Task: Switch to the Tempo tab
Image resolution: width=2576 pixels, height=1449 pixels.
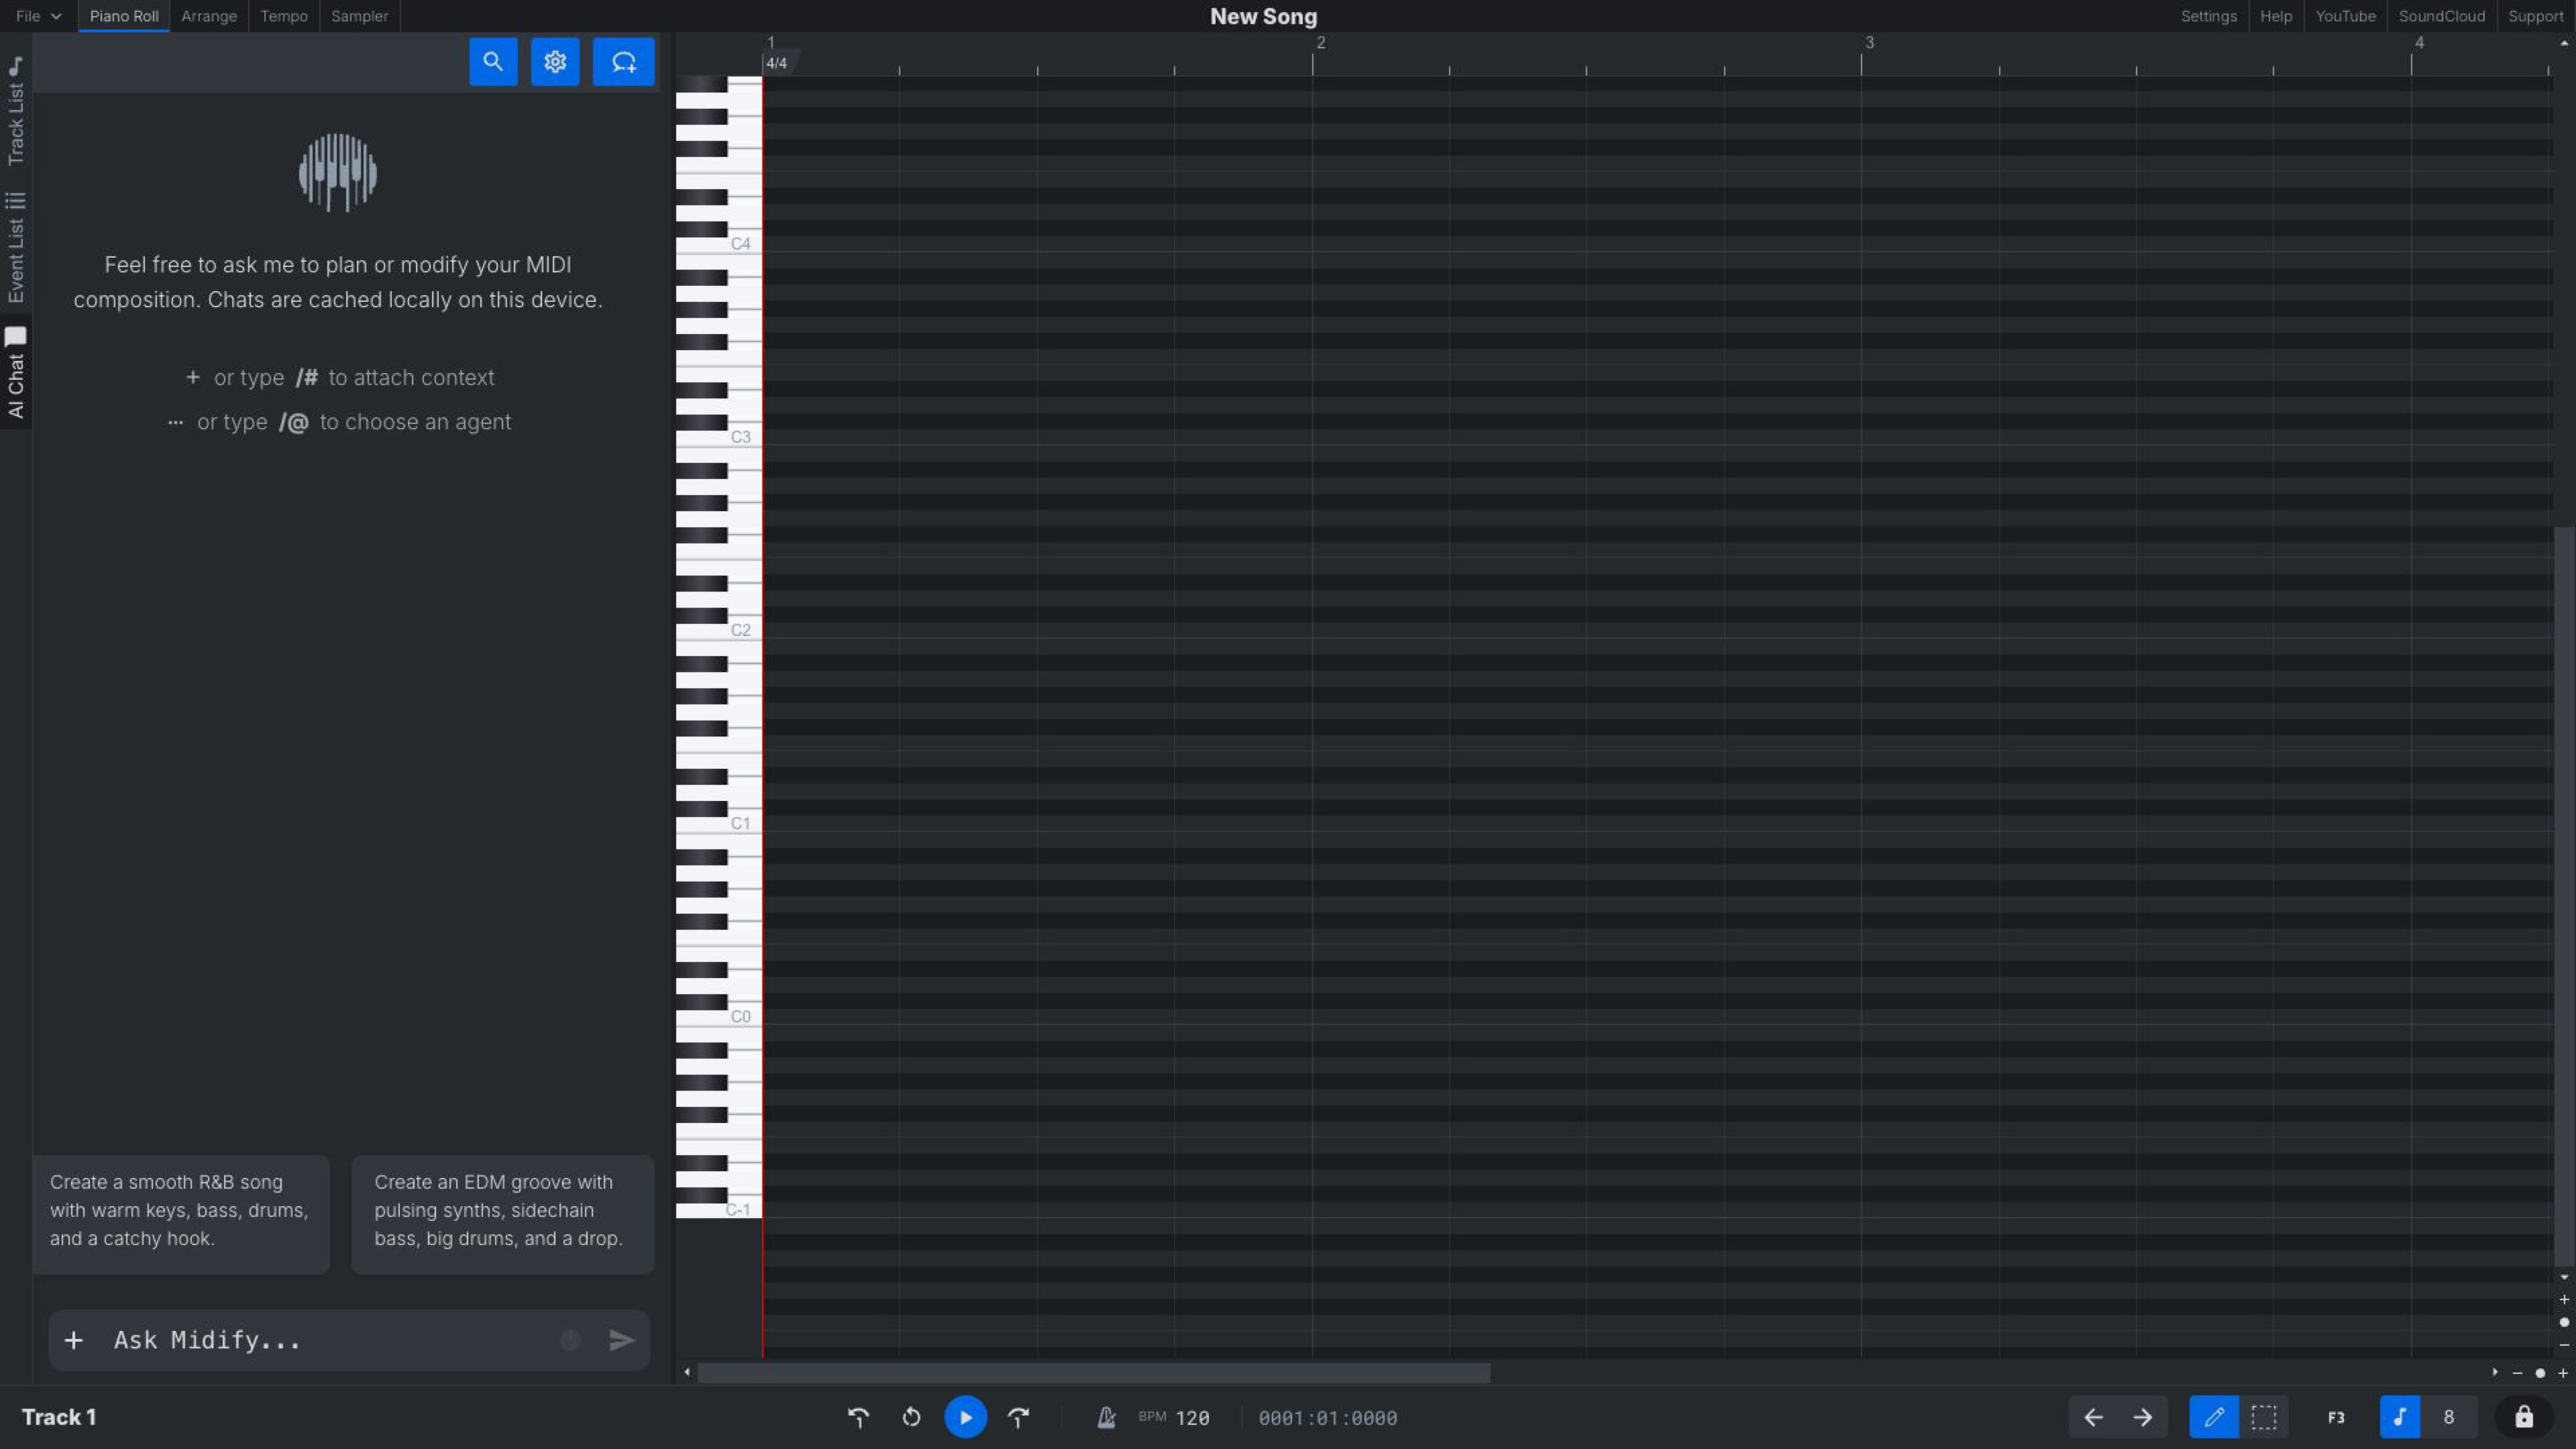Action: tap(284, 16)
